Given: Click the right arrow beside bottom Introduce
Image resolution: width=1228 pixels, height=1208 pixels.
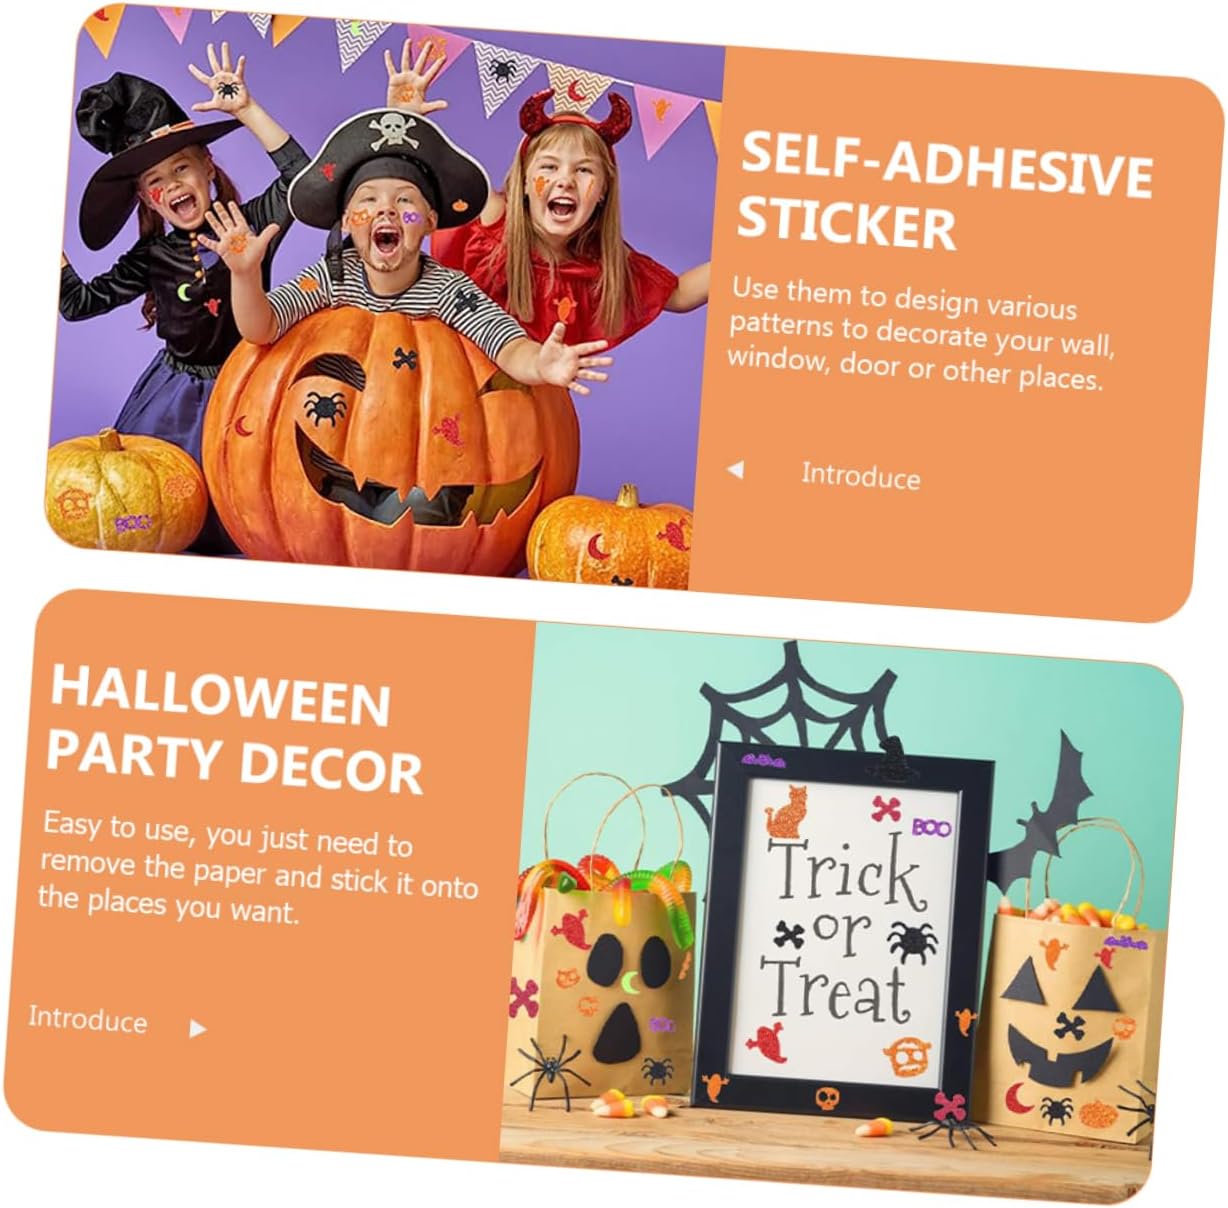Looking at the screenshot, I should [198, 1028].
